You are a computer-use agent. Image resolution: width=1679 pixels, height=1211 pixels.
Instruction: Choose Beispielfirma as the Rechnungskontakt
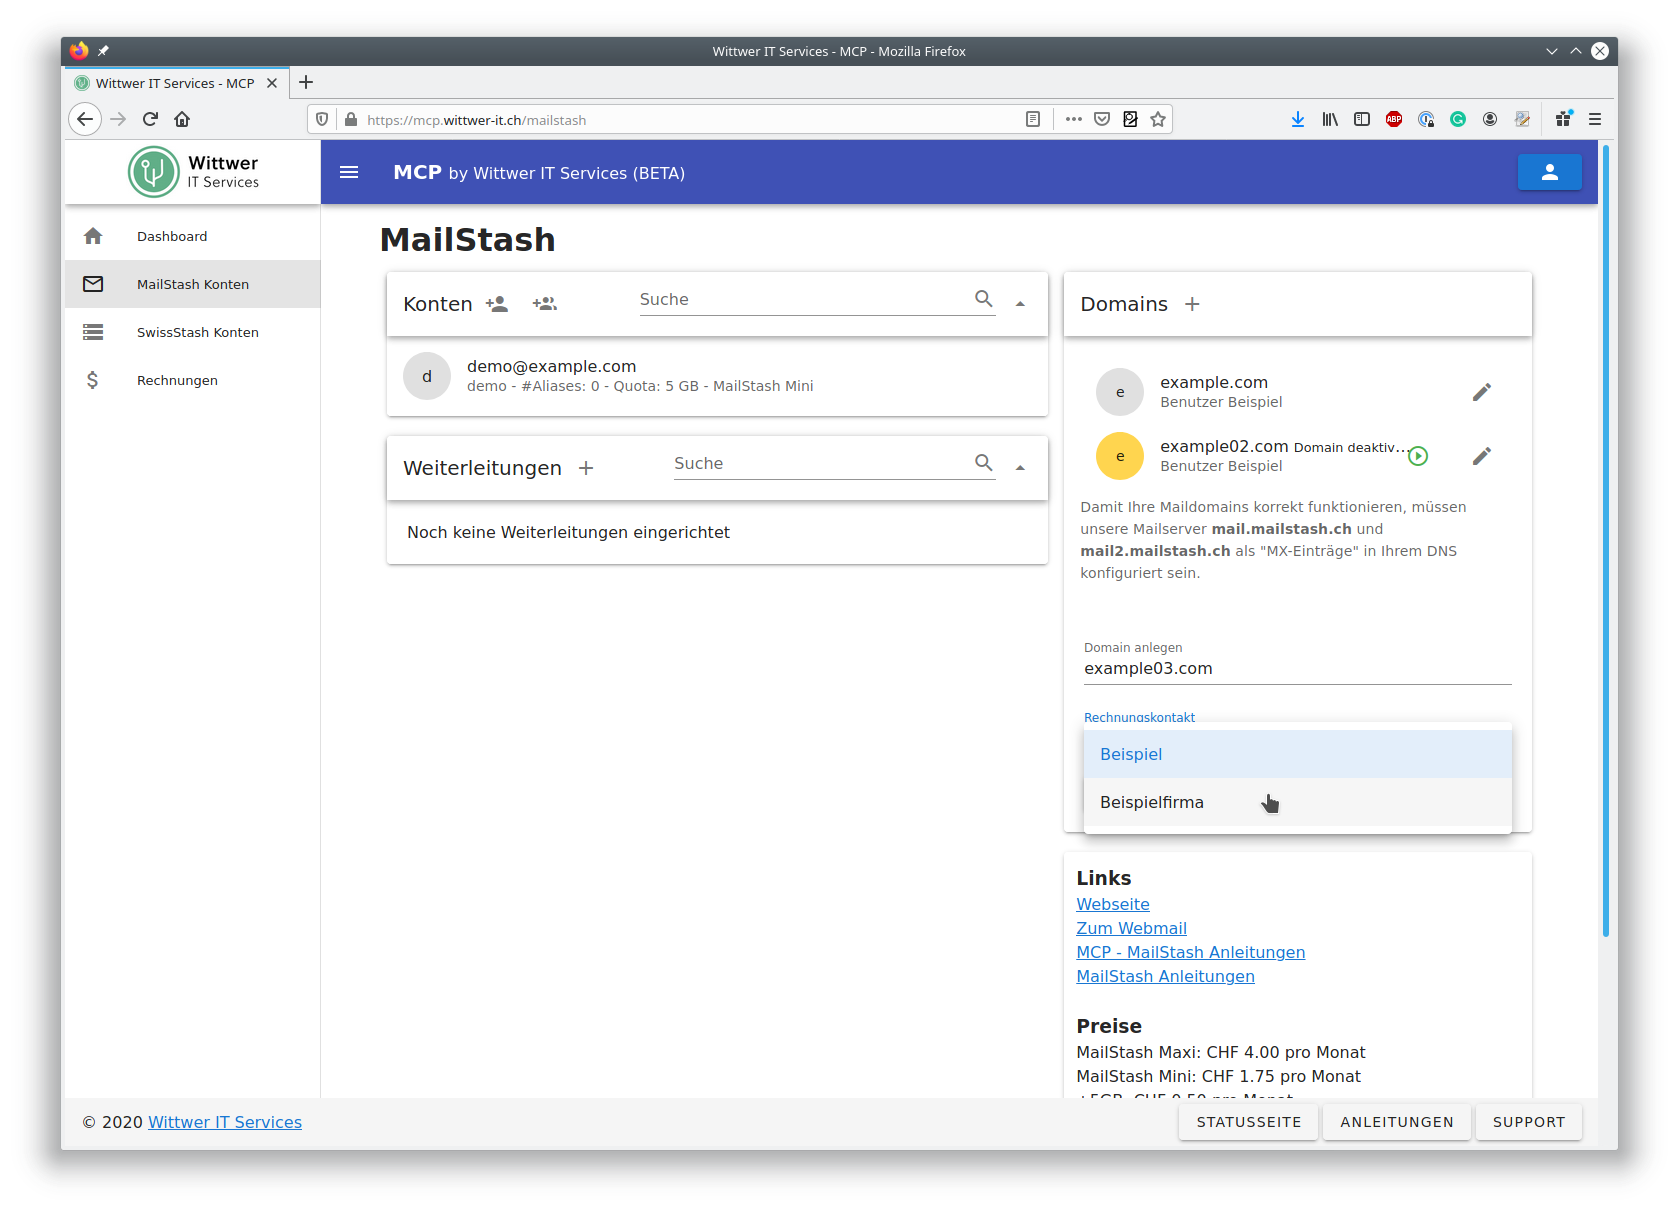(1297, 802)
